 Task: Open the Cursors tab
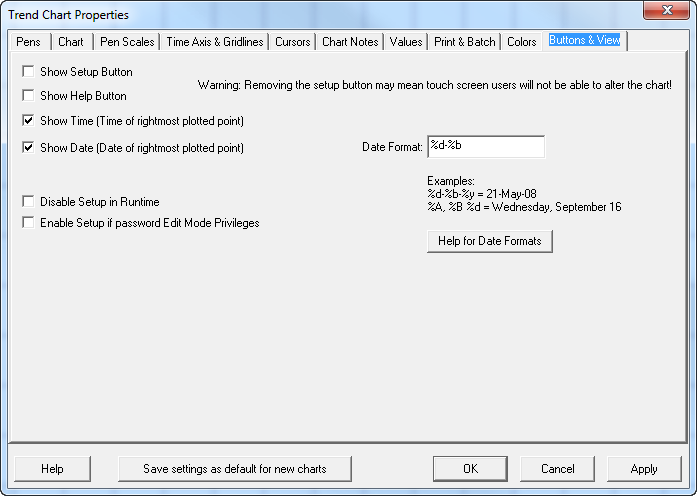coord(293,42)
